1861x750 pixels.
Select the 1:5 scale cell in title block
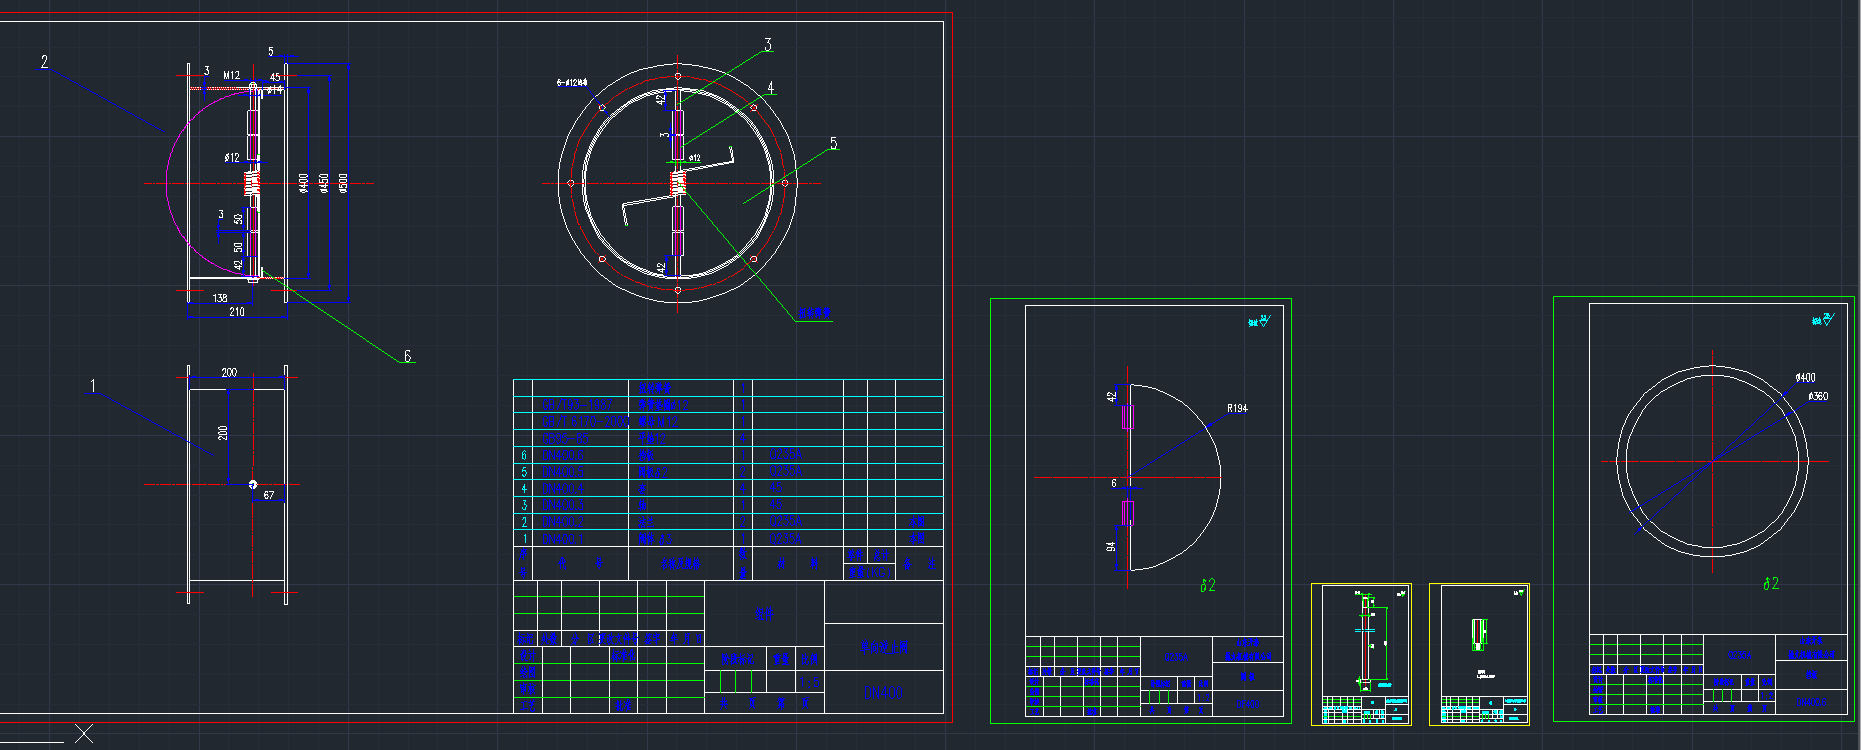point(811,682)
